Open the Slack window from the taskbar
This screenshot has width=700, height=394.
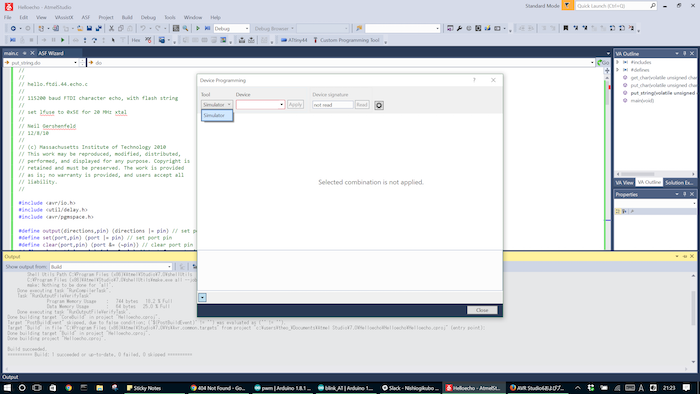click(411, 388)
